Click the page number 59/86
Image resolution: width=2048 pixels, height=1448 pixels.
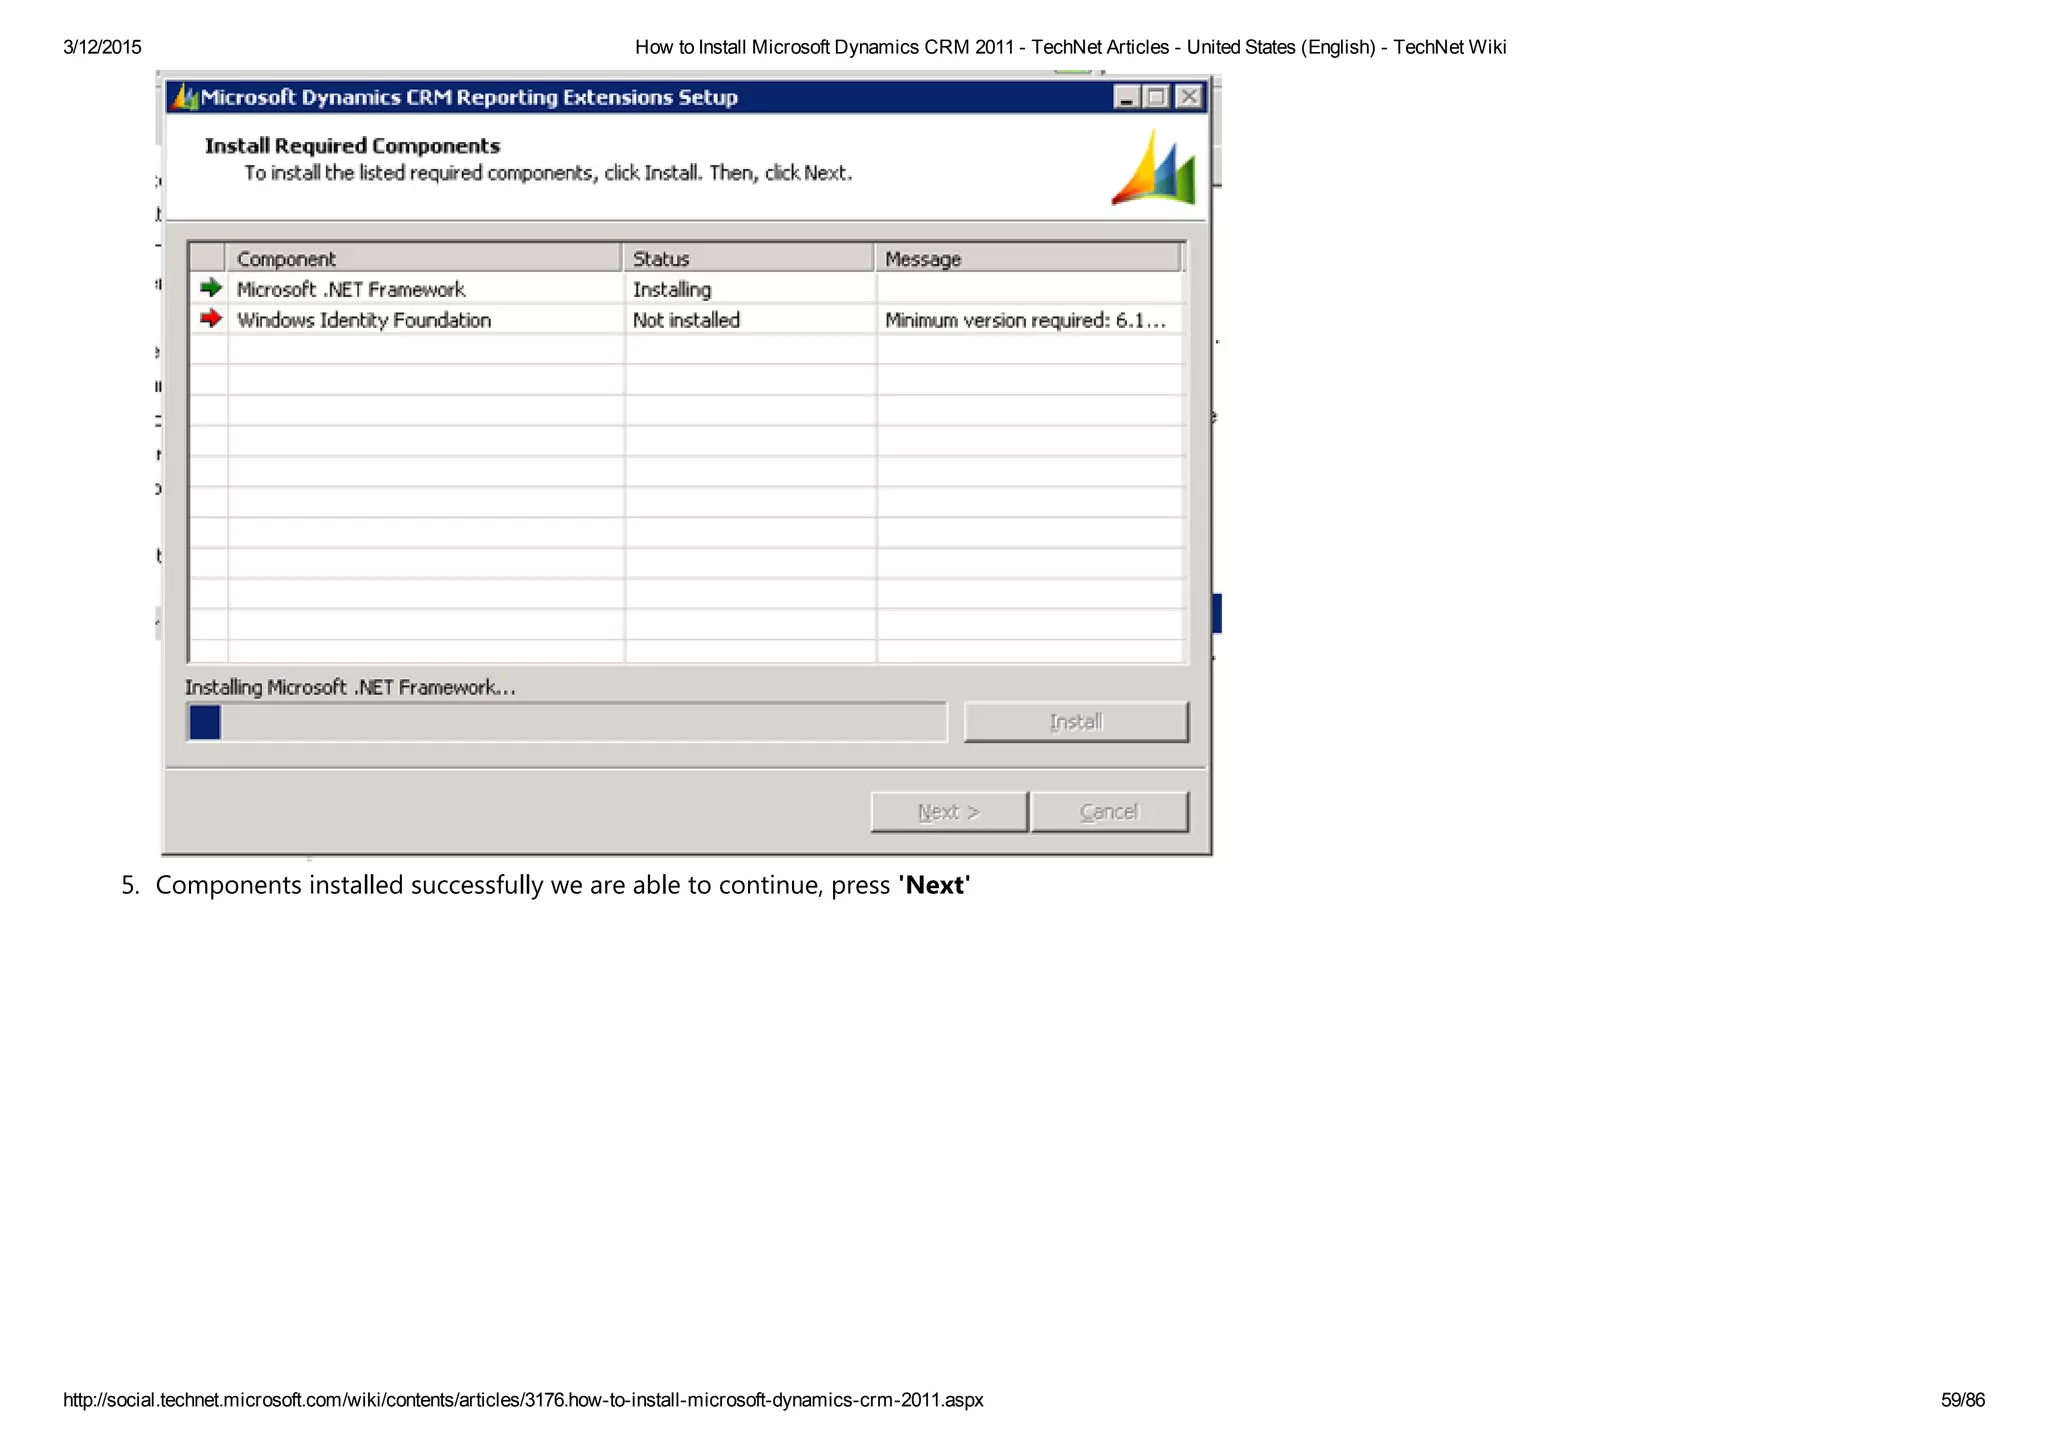pyautogui.click(x=1963, y=1400)
